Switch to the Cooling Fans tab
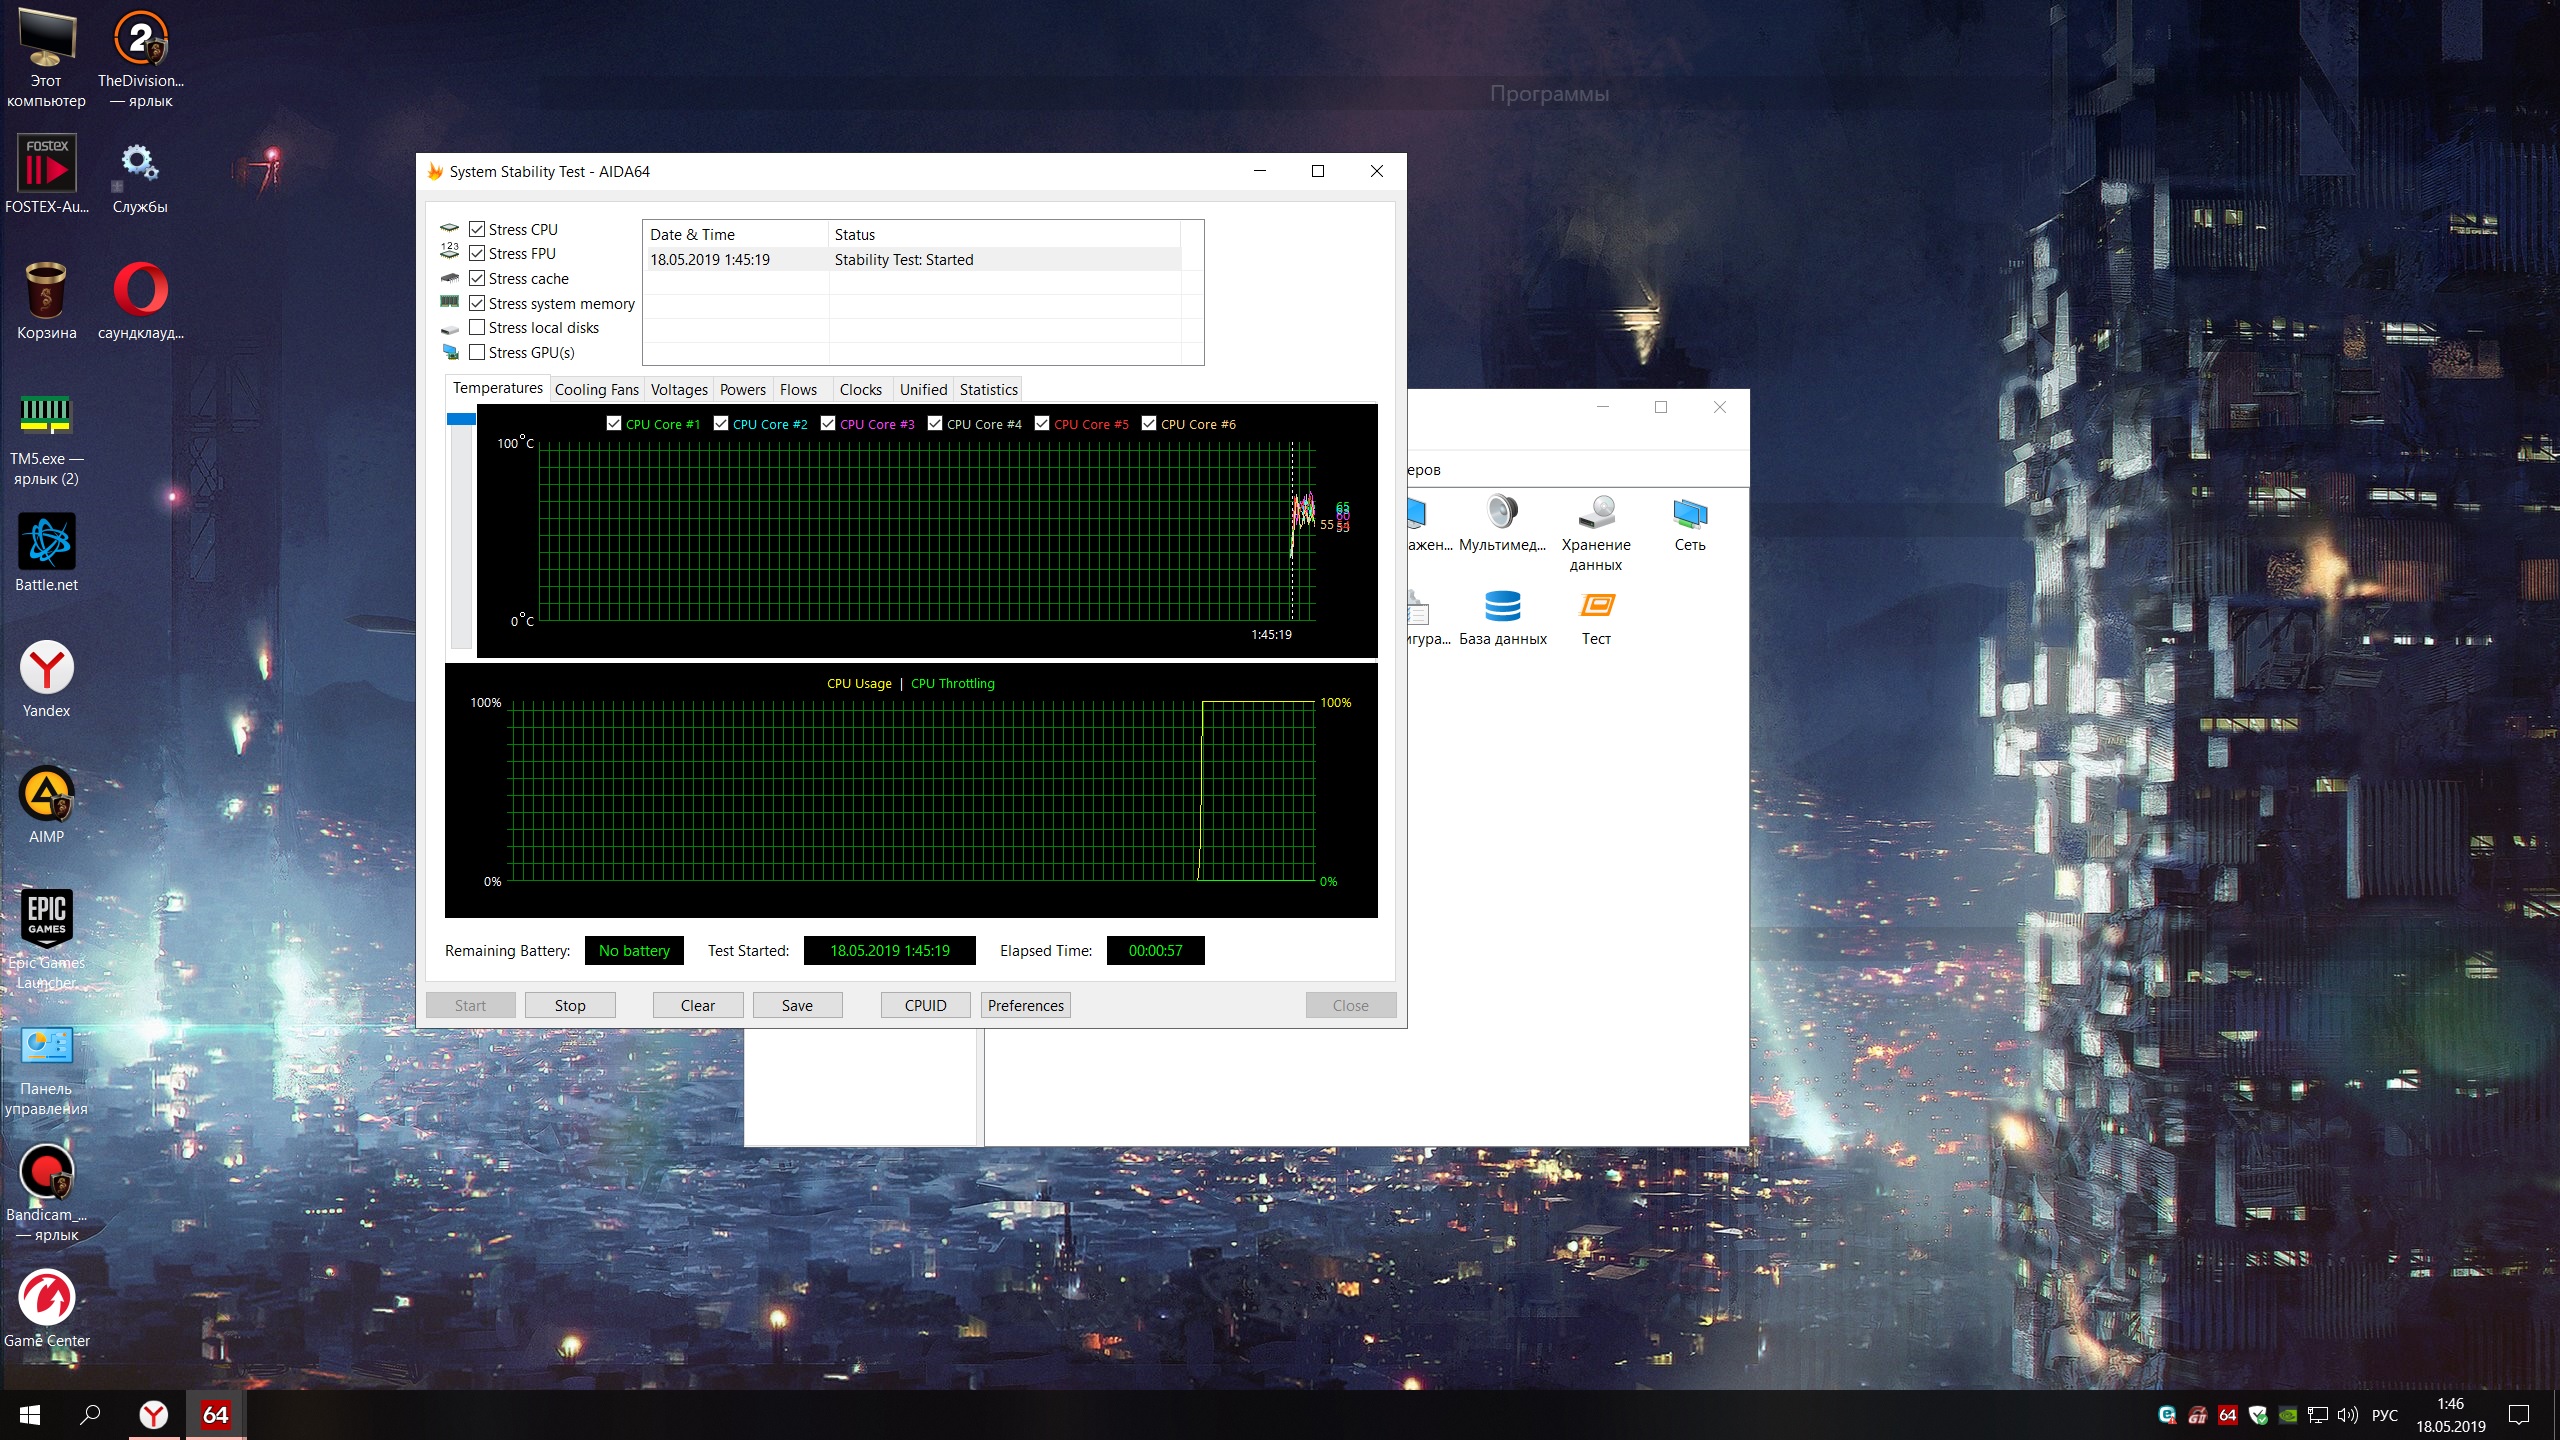 [x=596, y=389]
